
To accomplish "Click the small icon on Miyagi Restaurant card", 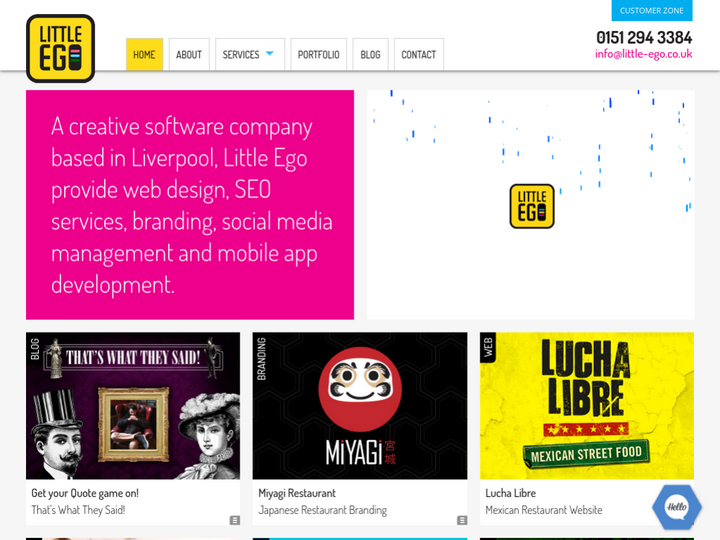I will coord(462,520).
